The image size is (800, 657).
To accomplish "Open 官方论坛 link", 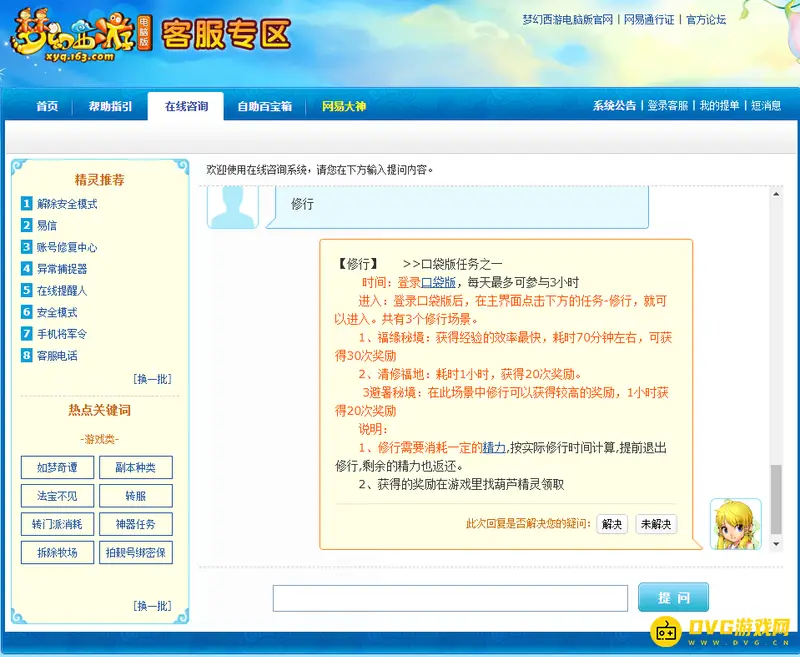I will click(706, 19).
